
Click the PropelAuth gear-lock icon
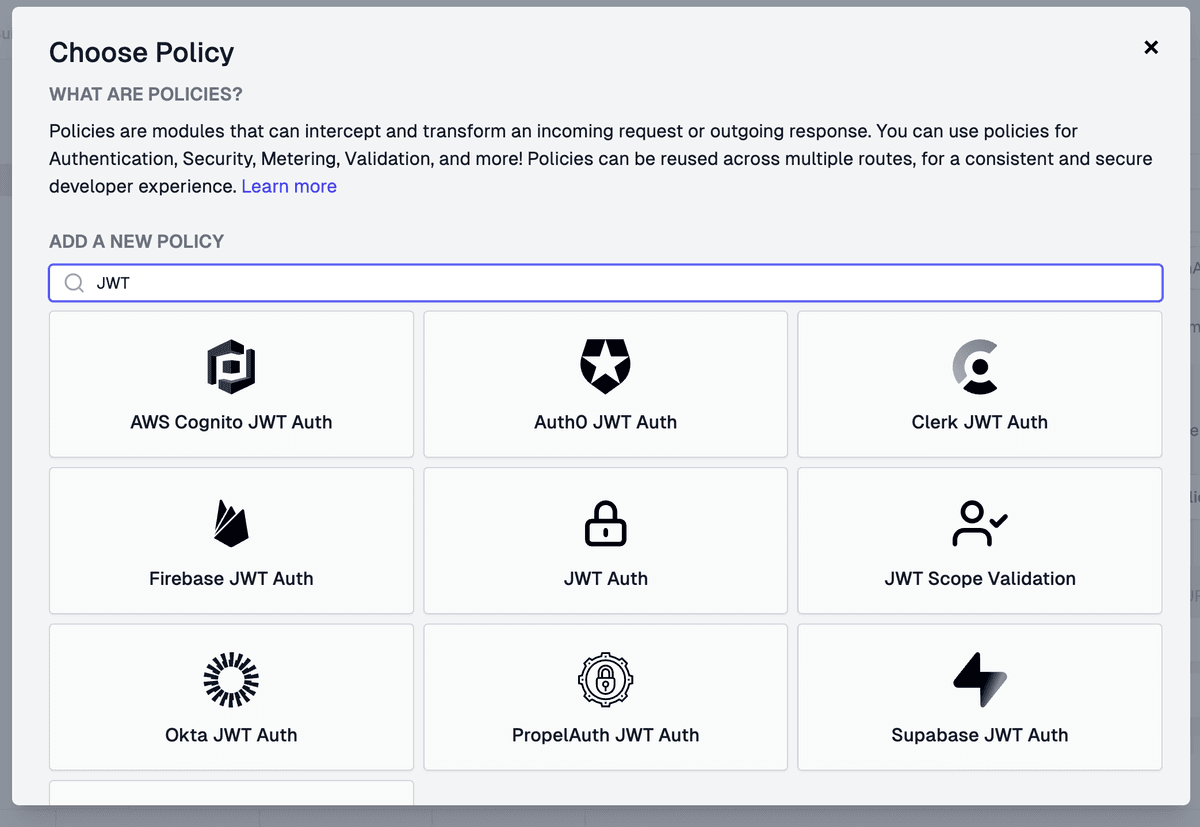[605, 679]
